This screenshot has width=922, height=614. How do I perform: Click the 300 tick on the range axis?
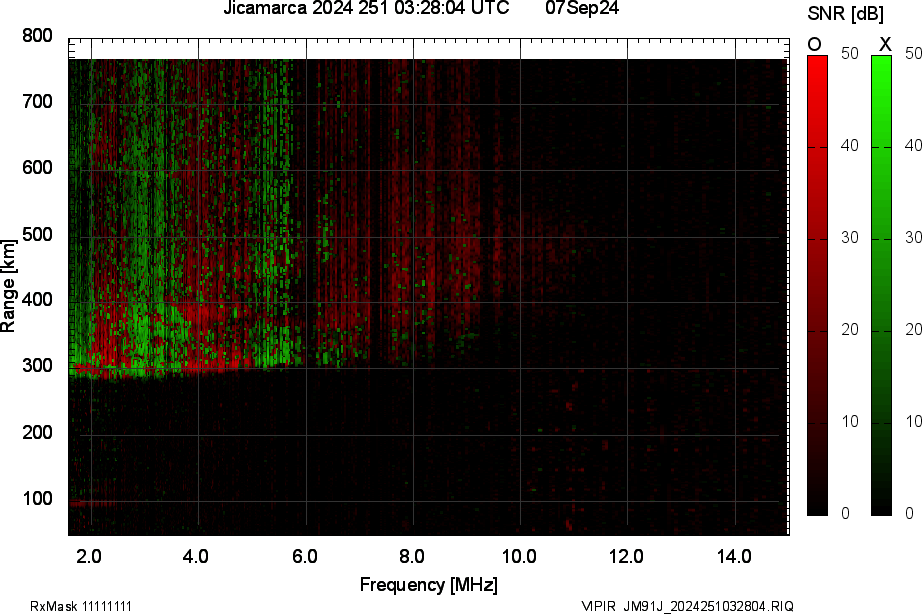coord(37,367)
